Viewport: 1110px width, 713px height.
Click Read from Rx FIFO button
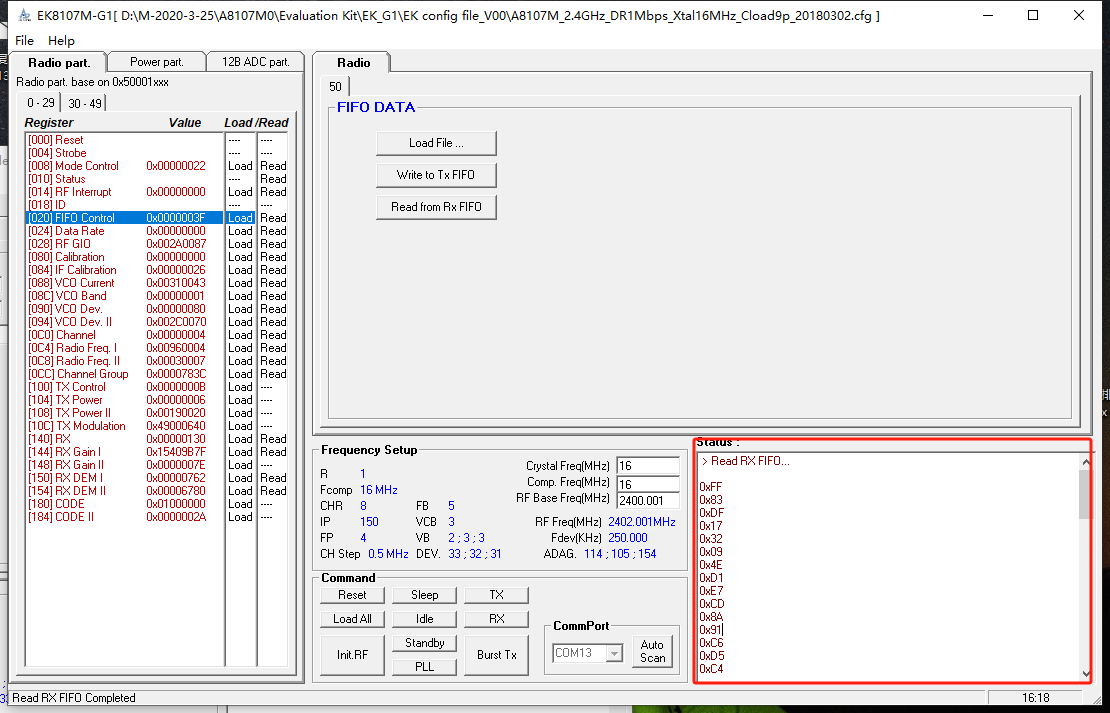pos(436,207)
